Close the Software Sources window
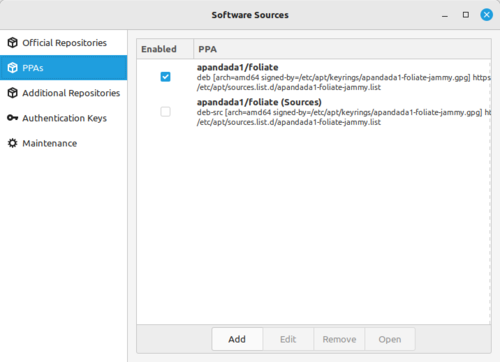Viewport: 500px width, 362px height. [486, 15]
